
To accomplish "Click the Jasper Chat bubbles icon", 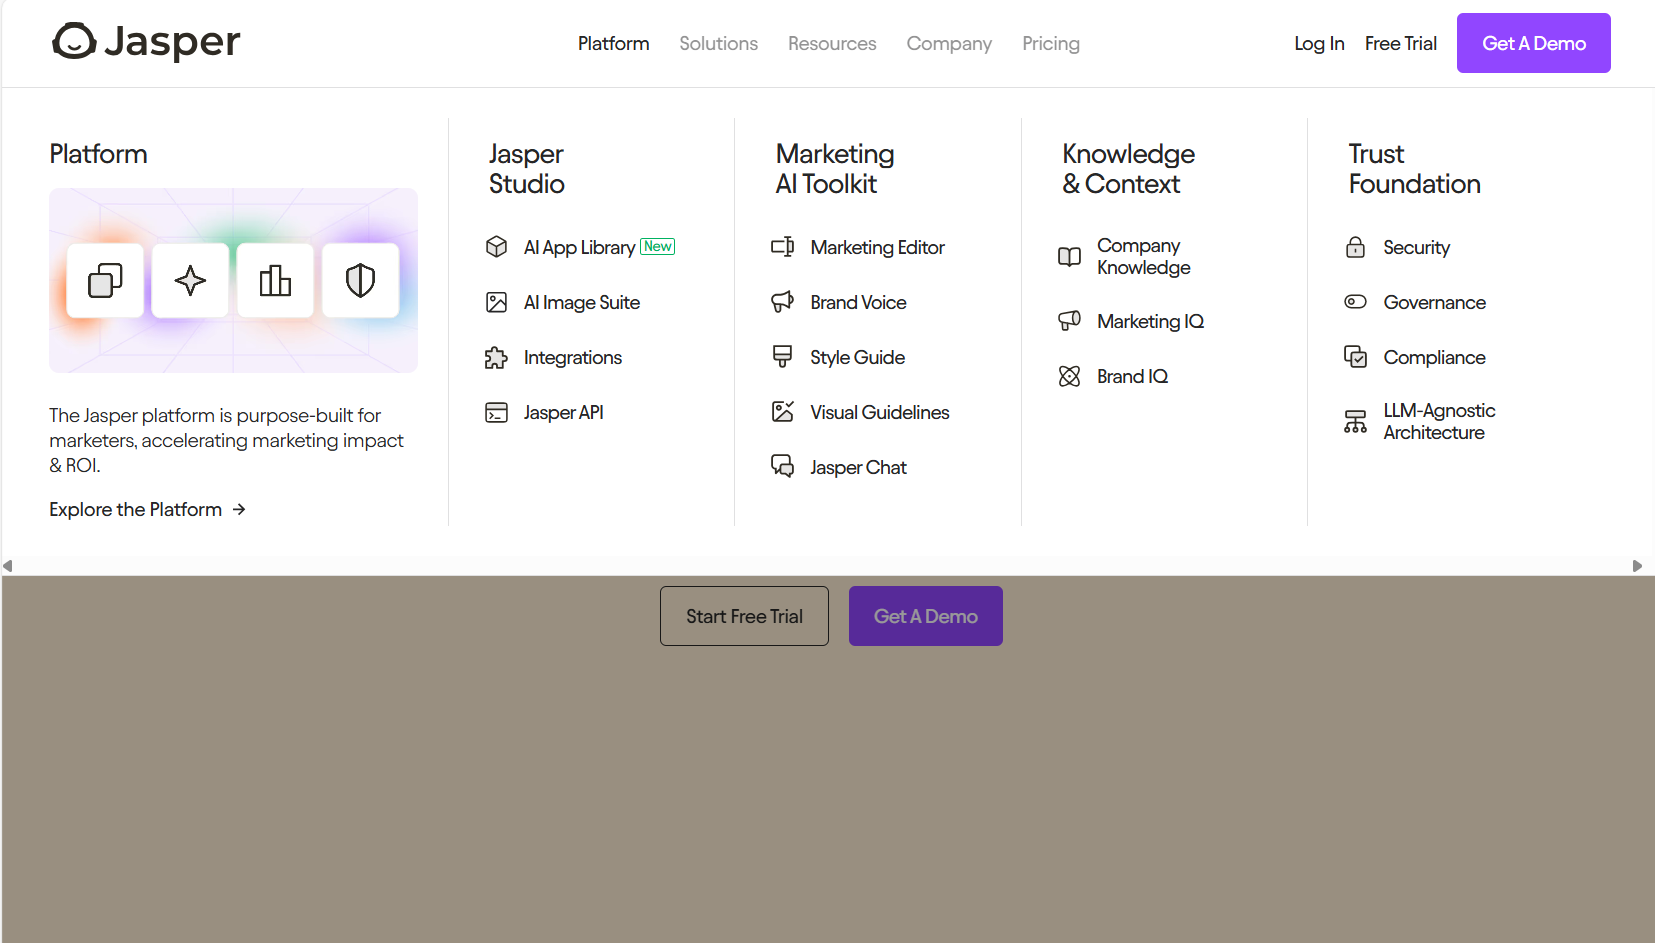I will tap(783, 466).
